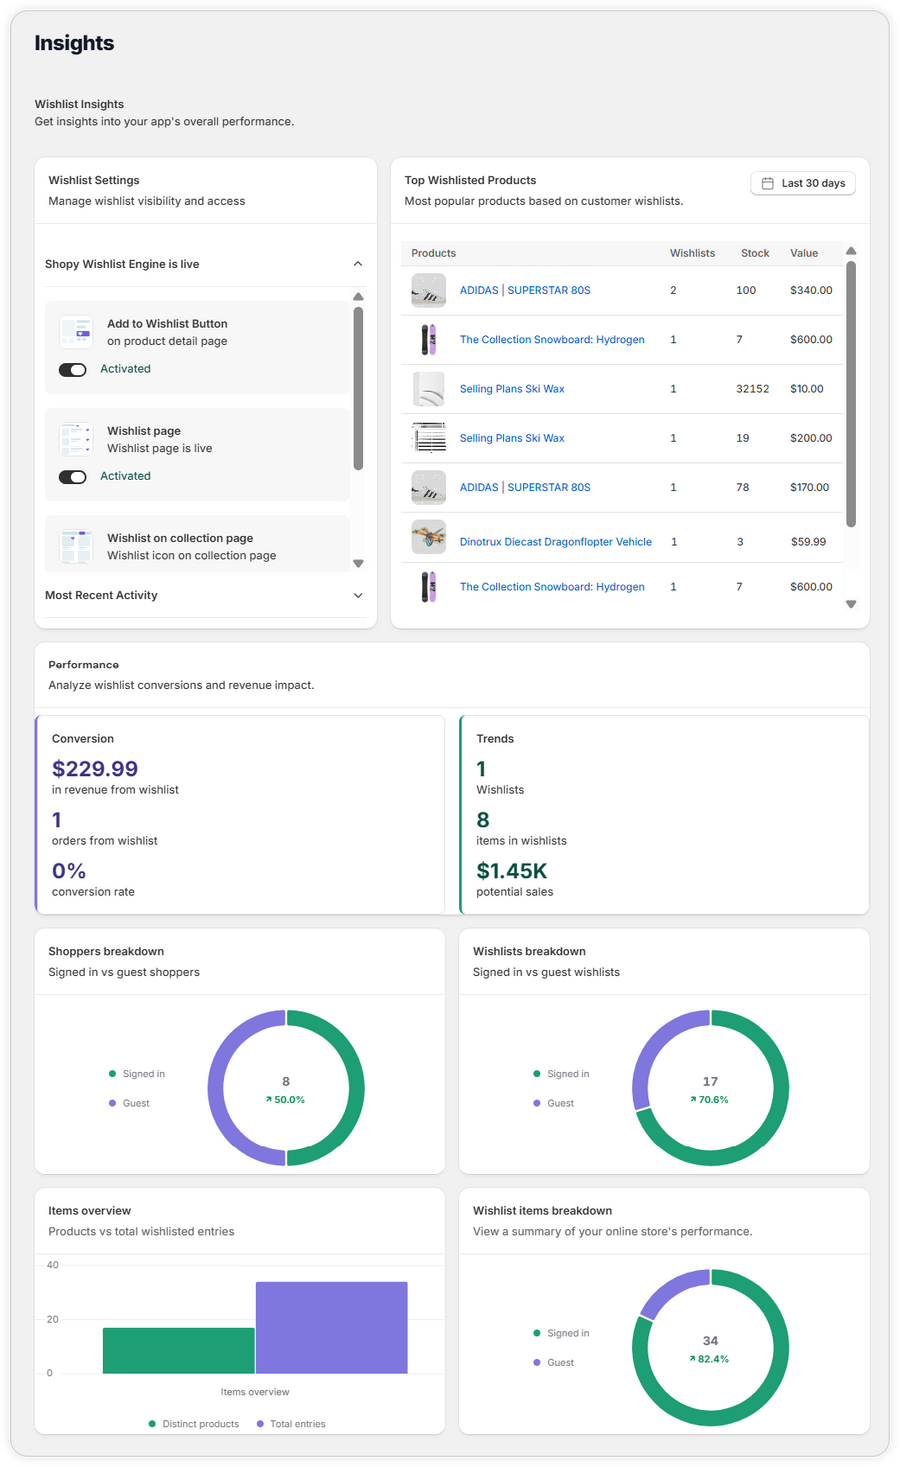Click the purple Total entries bar
Viewport: 900px width, 1467px height.
coord(332,1327)
